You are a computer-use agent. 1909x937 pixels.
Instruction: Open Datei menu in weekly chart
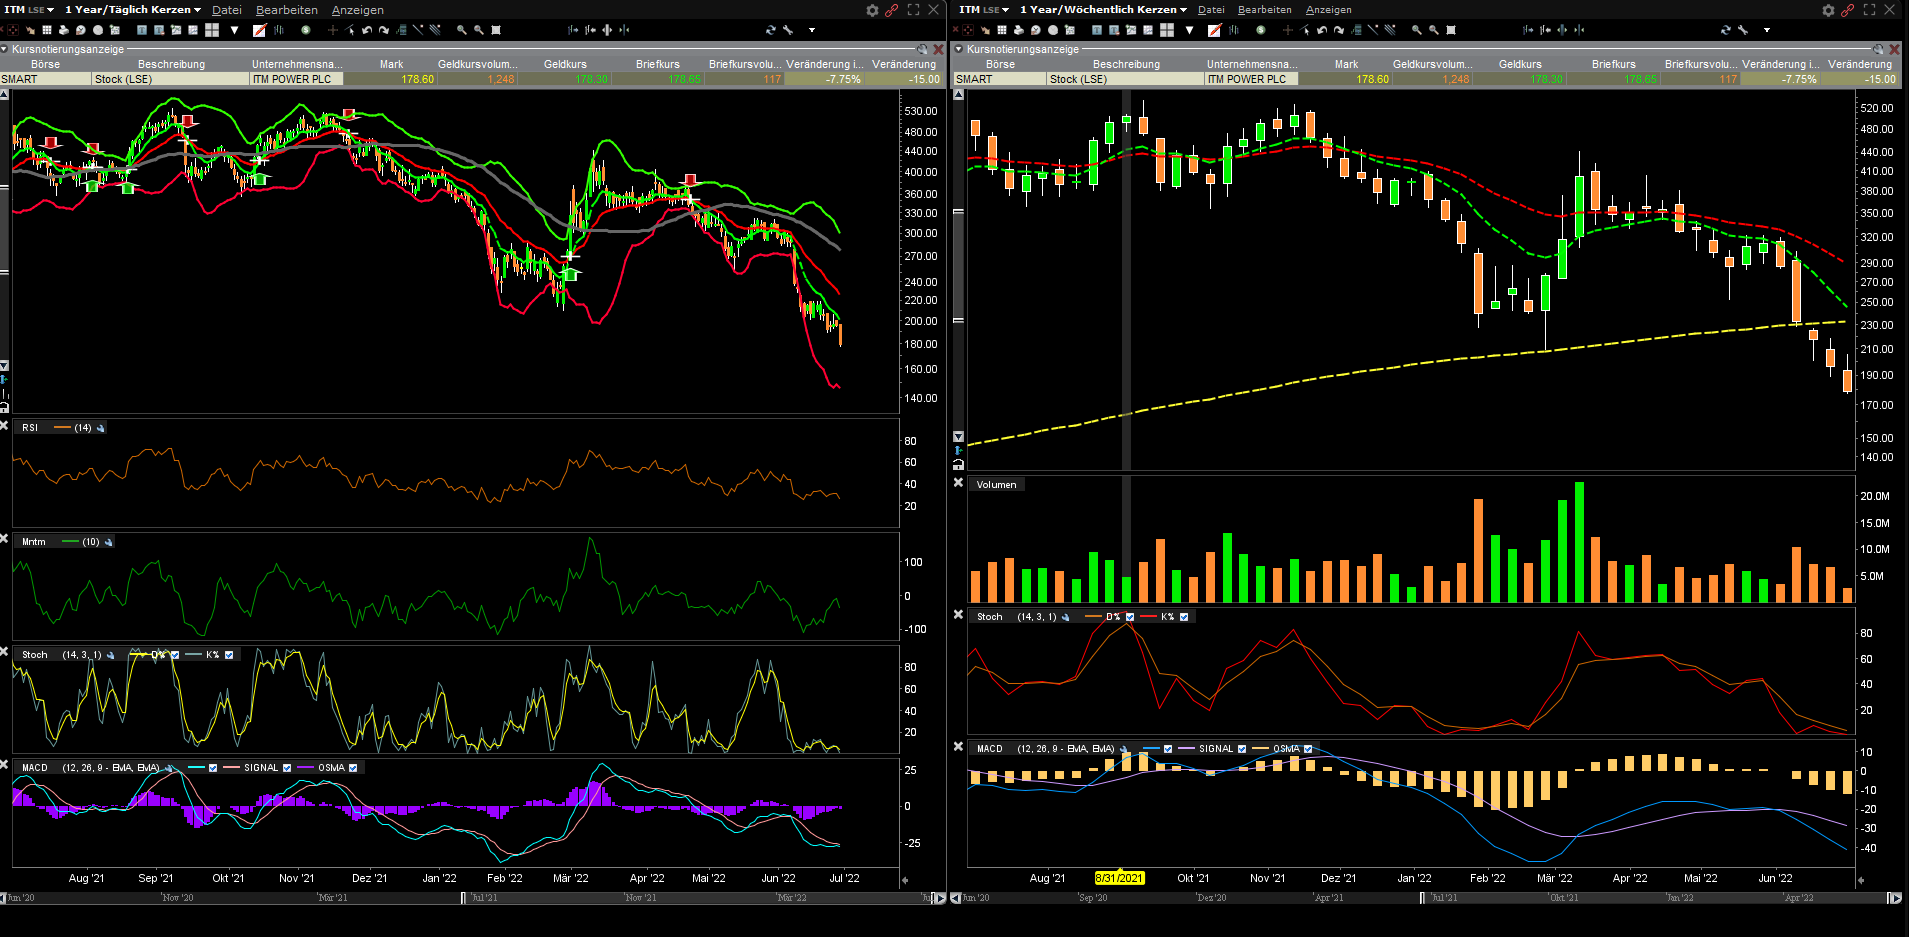pyautogui.click(x=1211, y=10)
